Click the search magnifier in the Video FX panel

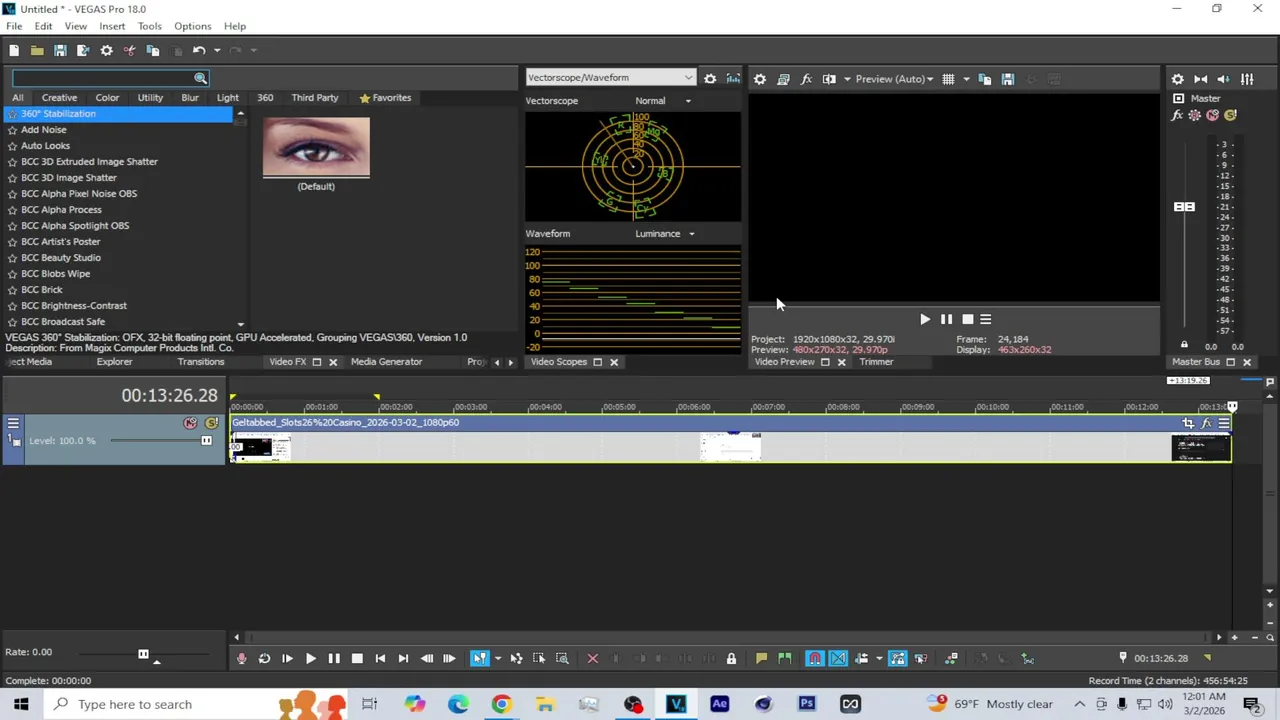[200, 78]
